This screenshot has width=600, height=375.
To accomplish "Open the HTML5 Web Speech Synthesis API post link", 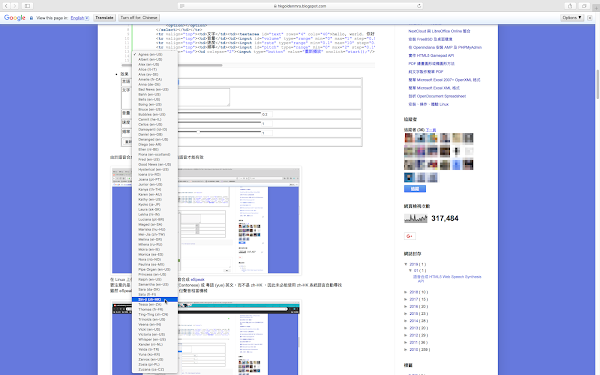I will point(447,279).
